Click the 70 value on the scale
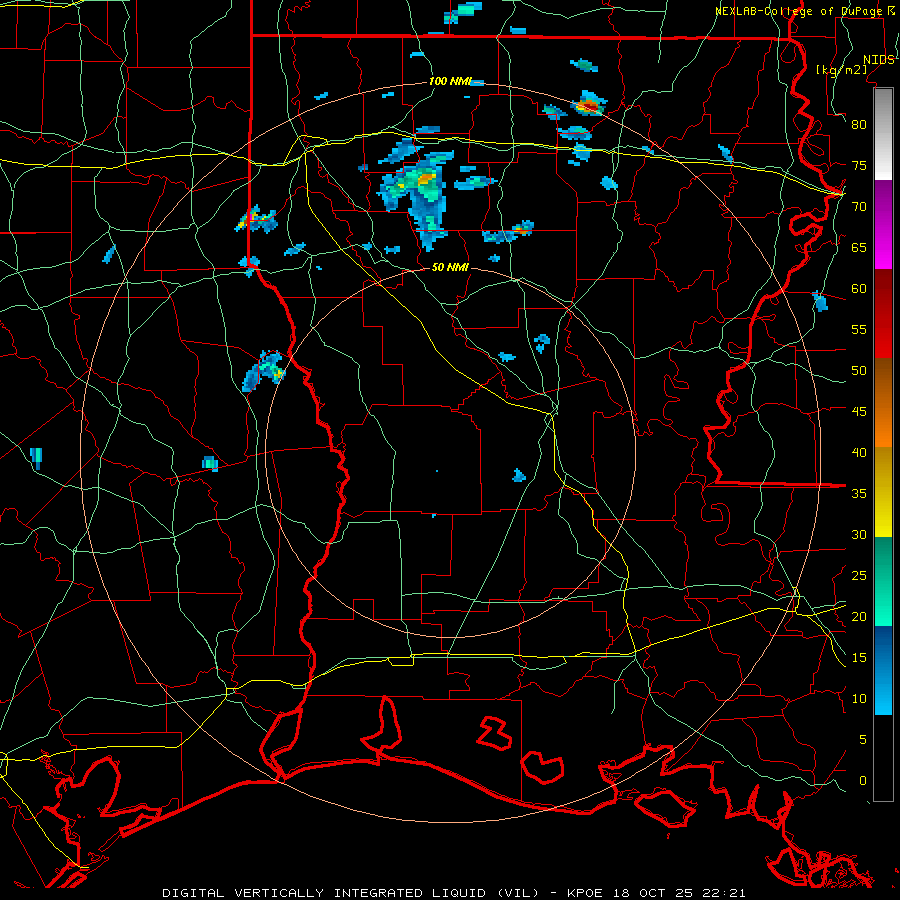 [x=859, y=207]
